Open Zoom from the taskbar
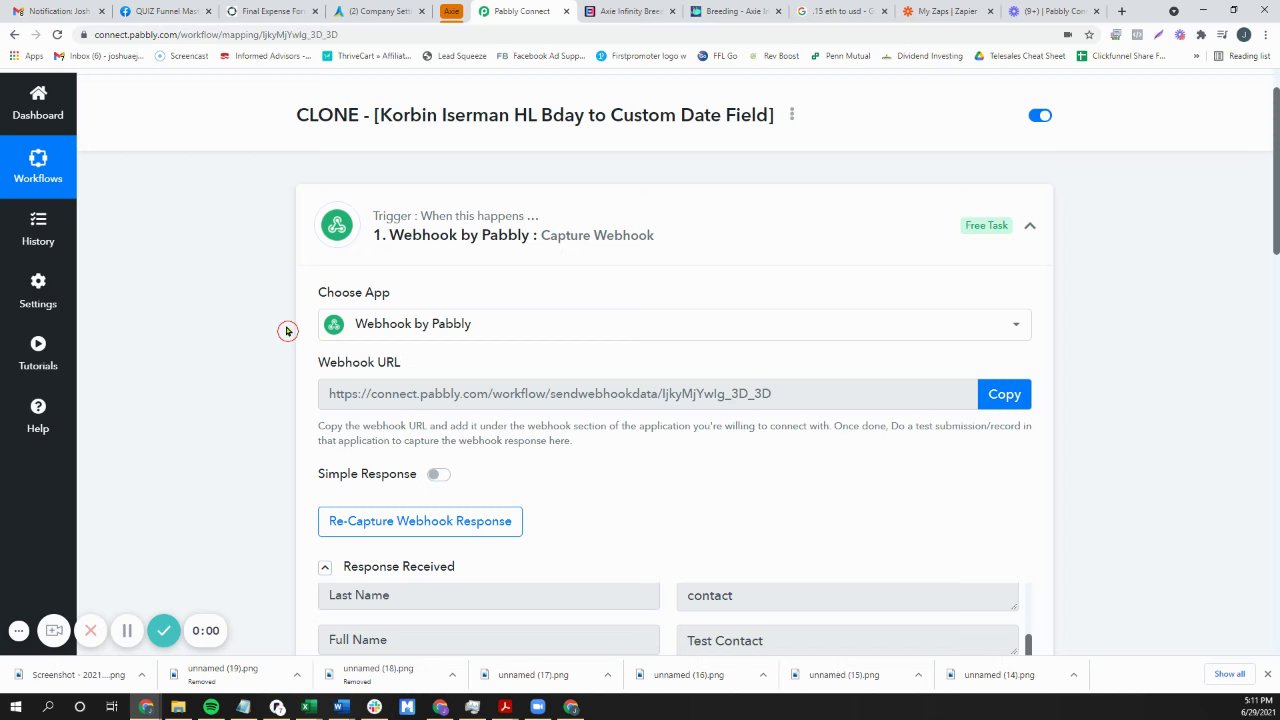The height and width of the screenshot is (720, 1280). click(x=537, y=707)
